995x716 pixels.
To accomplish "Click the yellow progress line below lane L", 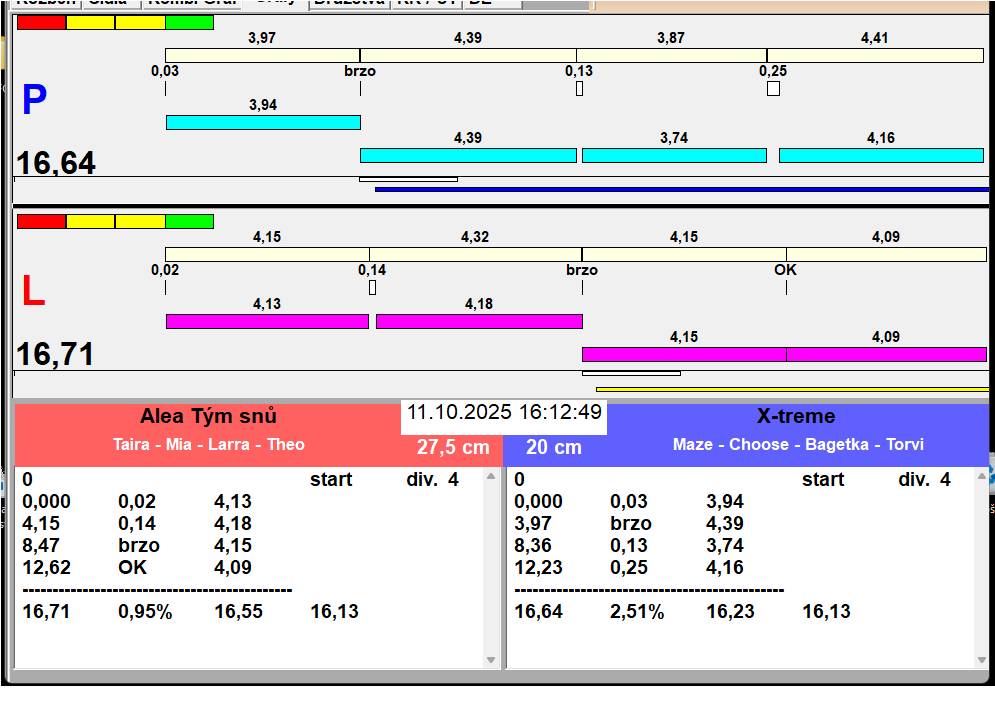I will point(790,389).
